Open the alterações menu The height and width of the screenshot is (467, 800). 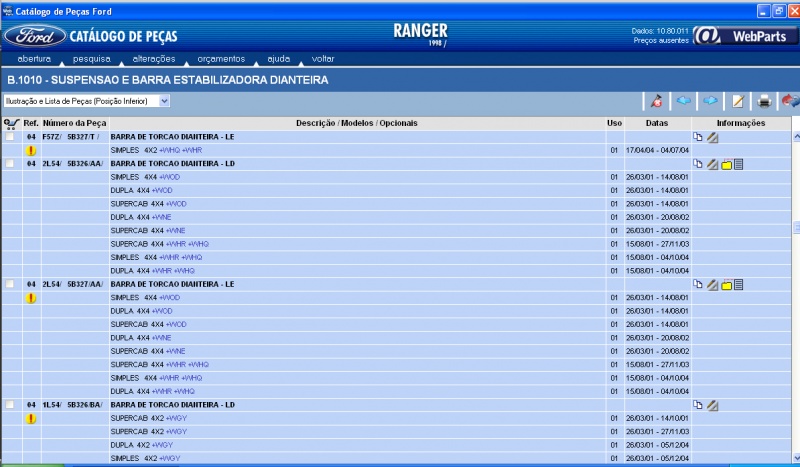154,59
